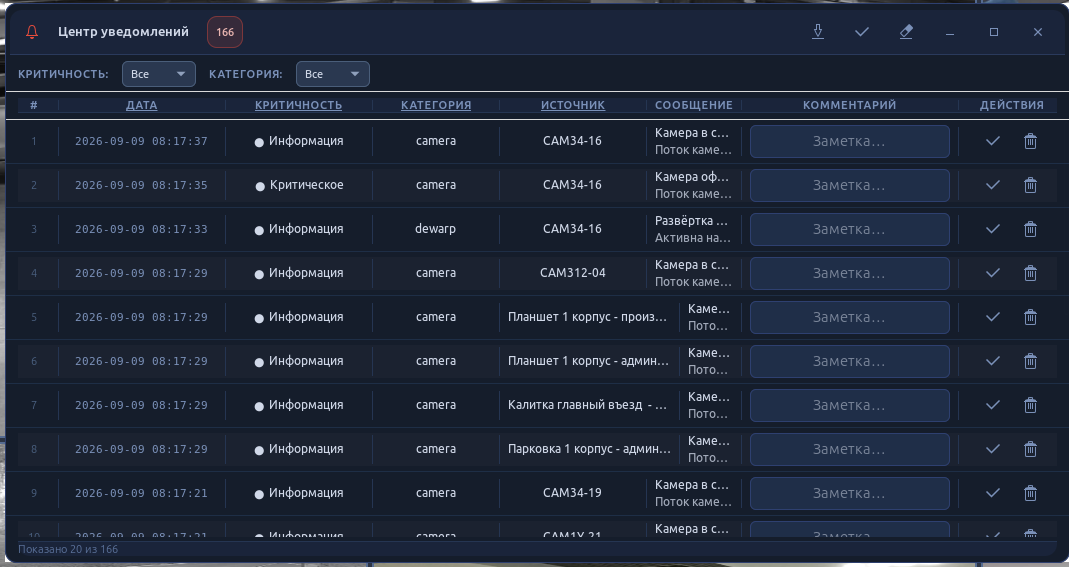
Task: Acknowledge row 1 with its checkmark
Action: pyautogui.click(x=993, y=141)
